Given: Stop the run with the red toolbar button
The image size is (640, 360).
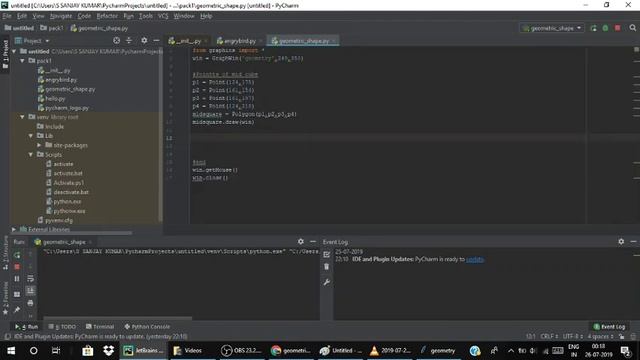Looking at the screenshot, I should coord(618,28).
